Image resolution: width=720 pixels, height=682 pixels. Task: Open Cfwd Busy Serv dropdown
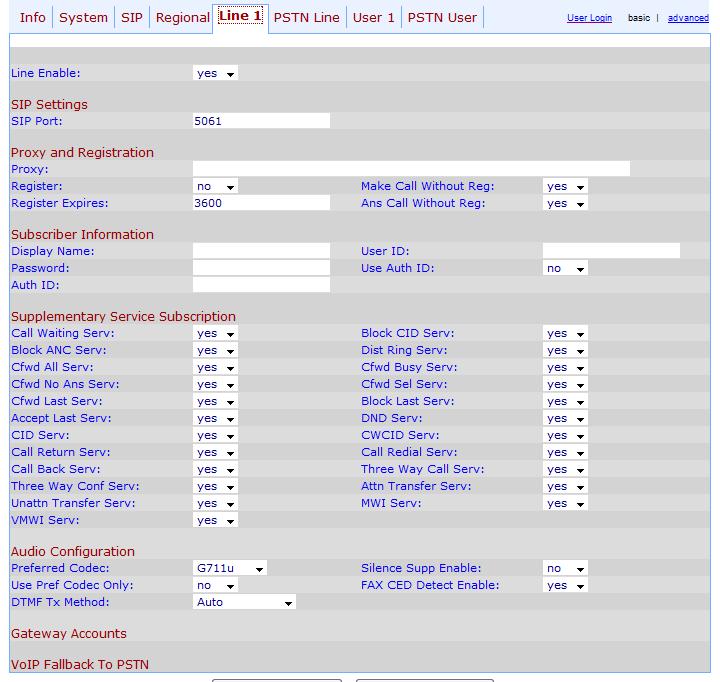(x=565, y=367)
